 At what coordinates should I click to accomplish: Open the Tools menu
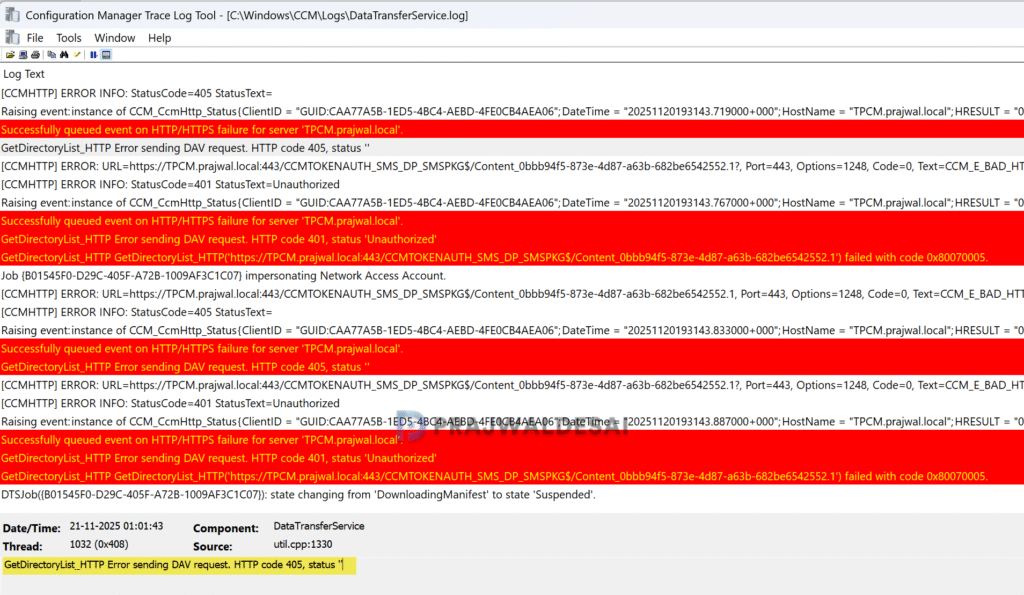click(69, 38)
